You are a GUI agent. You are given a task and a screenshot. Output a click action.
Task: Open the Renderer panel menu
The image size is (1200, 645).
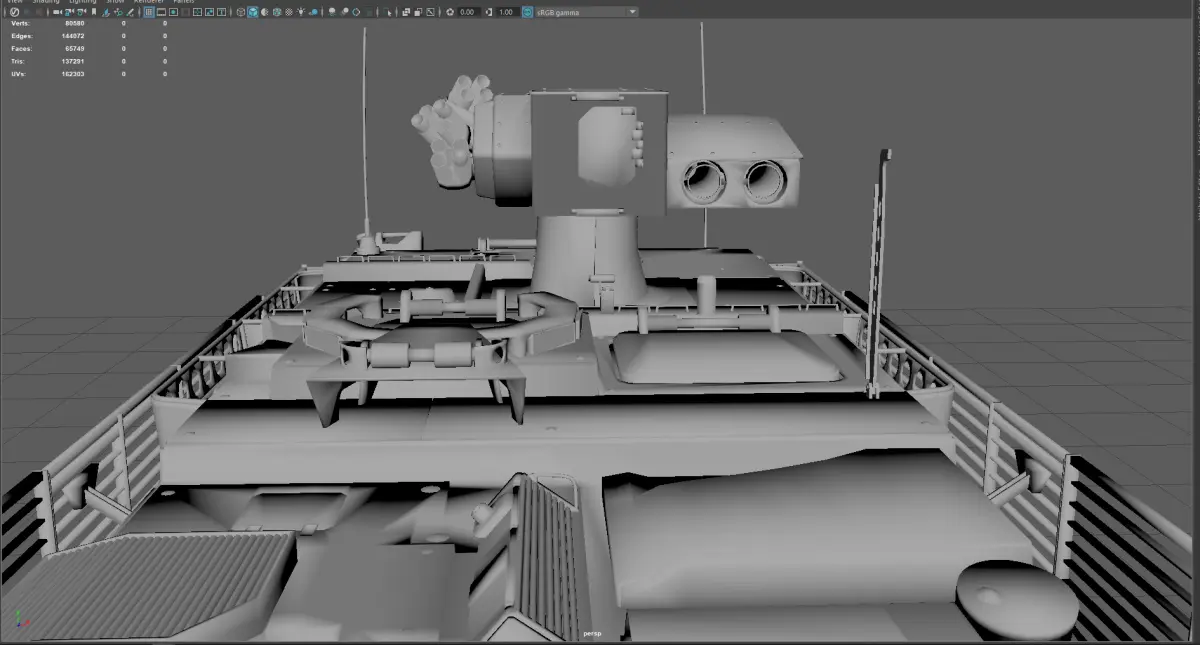pos(149,2)
